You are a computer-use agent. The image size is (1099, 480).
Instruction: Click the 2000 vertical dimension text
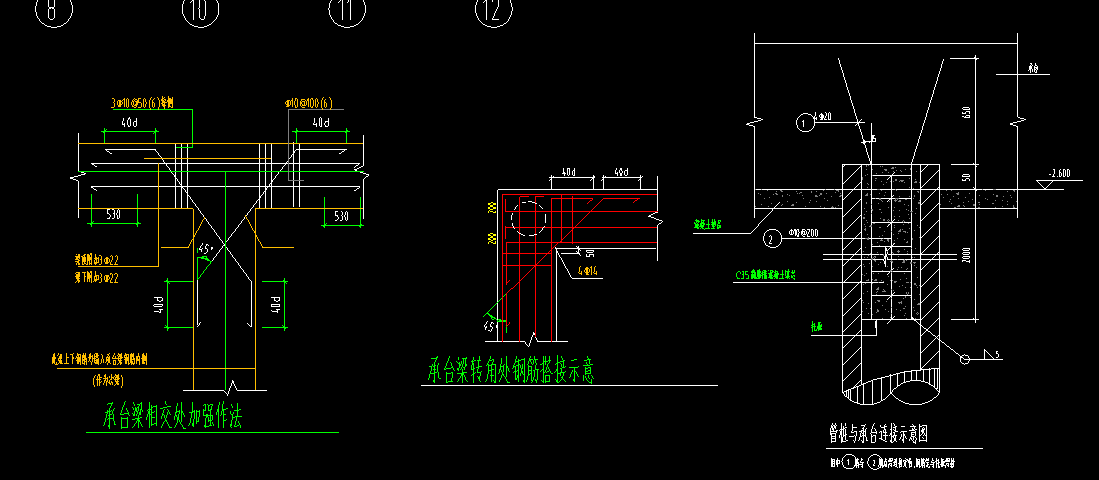(x=967, y=256)
